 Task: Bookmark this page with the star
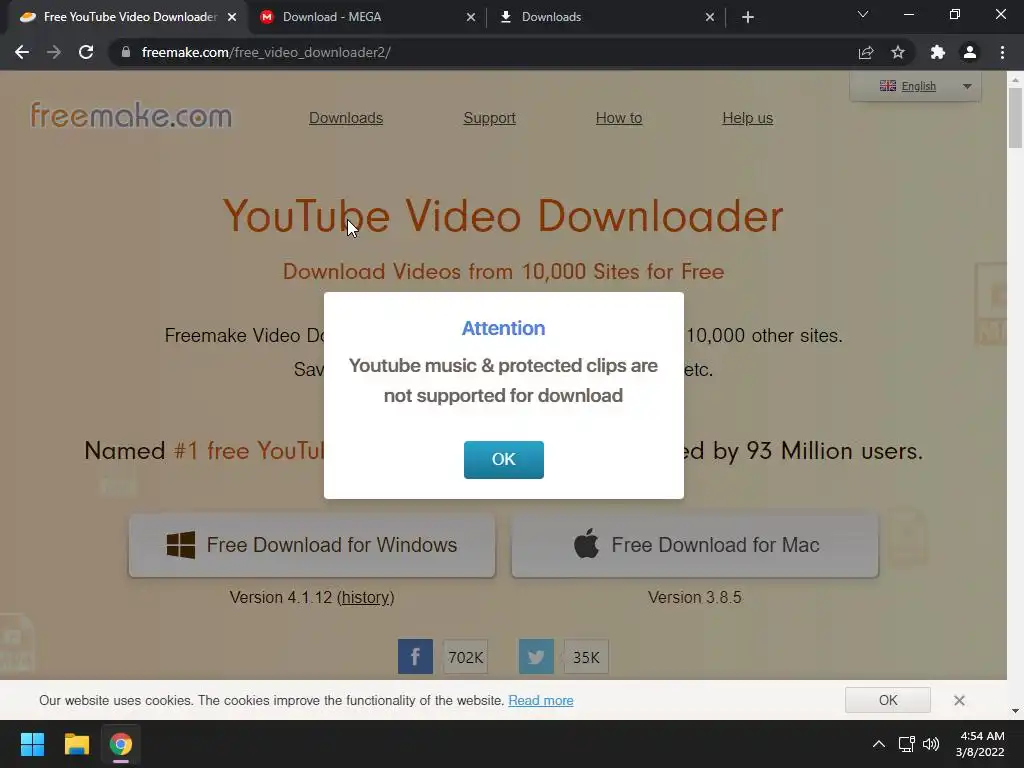(898, 52)
